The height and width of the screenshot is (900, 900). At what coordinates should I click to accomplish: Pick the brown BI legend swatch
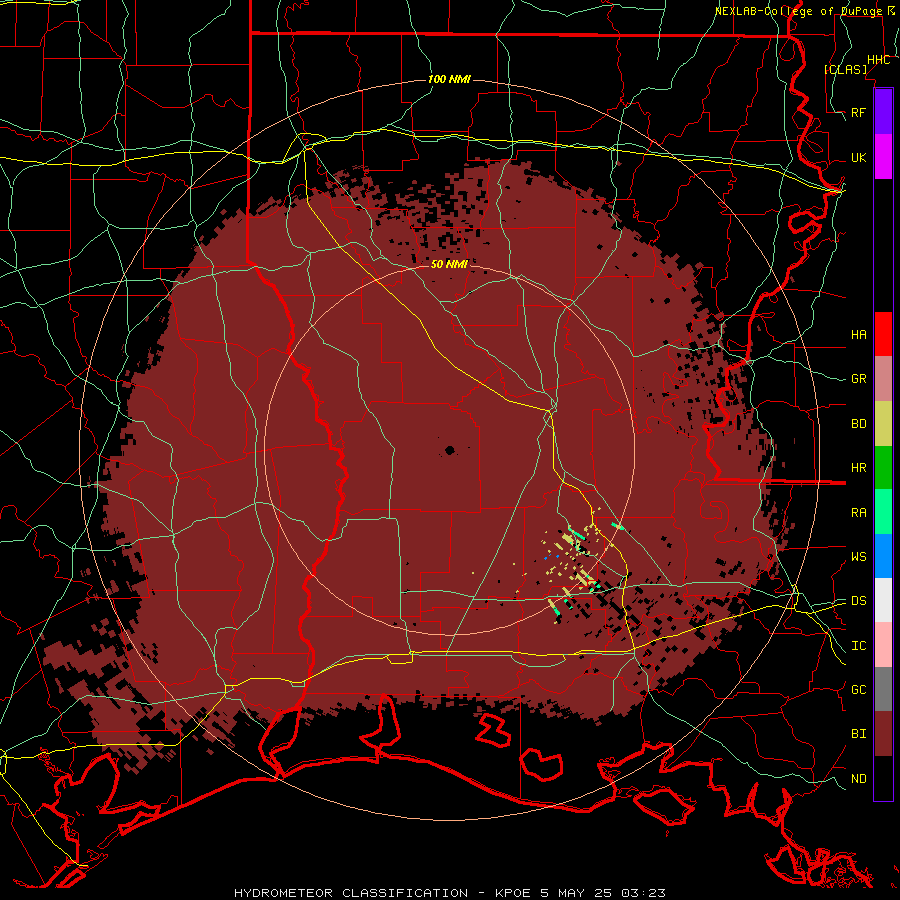883,734
